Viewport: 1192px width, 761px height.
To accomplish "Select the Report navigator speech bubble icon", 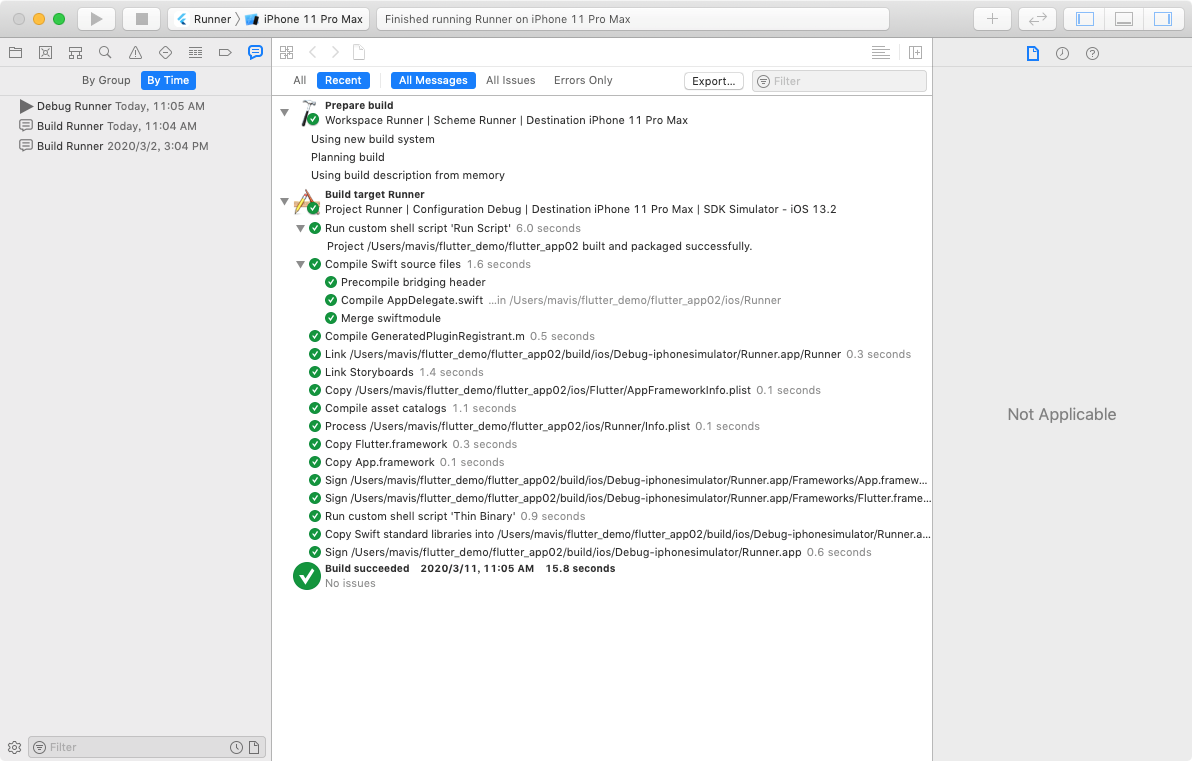I will (255, 52).
